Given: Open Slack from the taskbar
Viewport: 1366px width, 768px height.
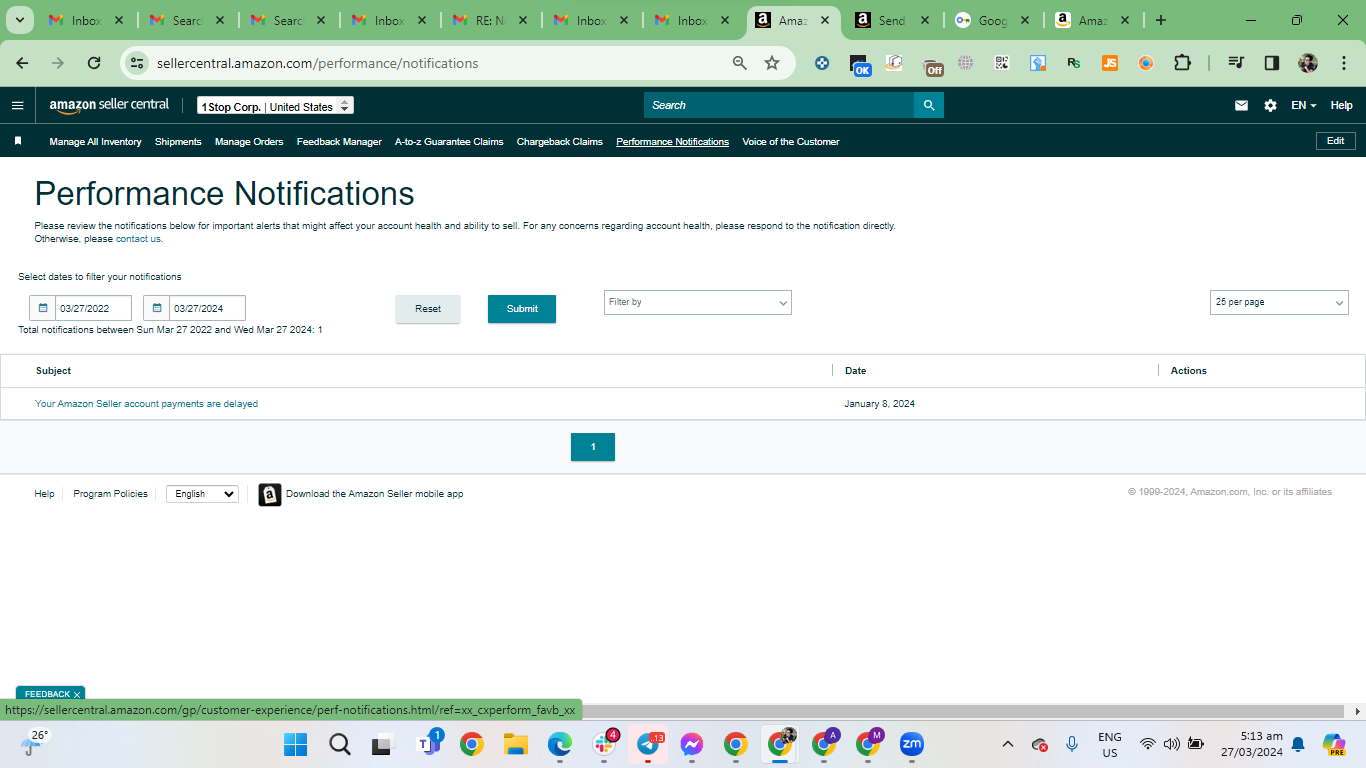Looking at the screenshot, I should [604, 745].
